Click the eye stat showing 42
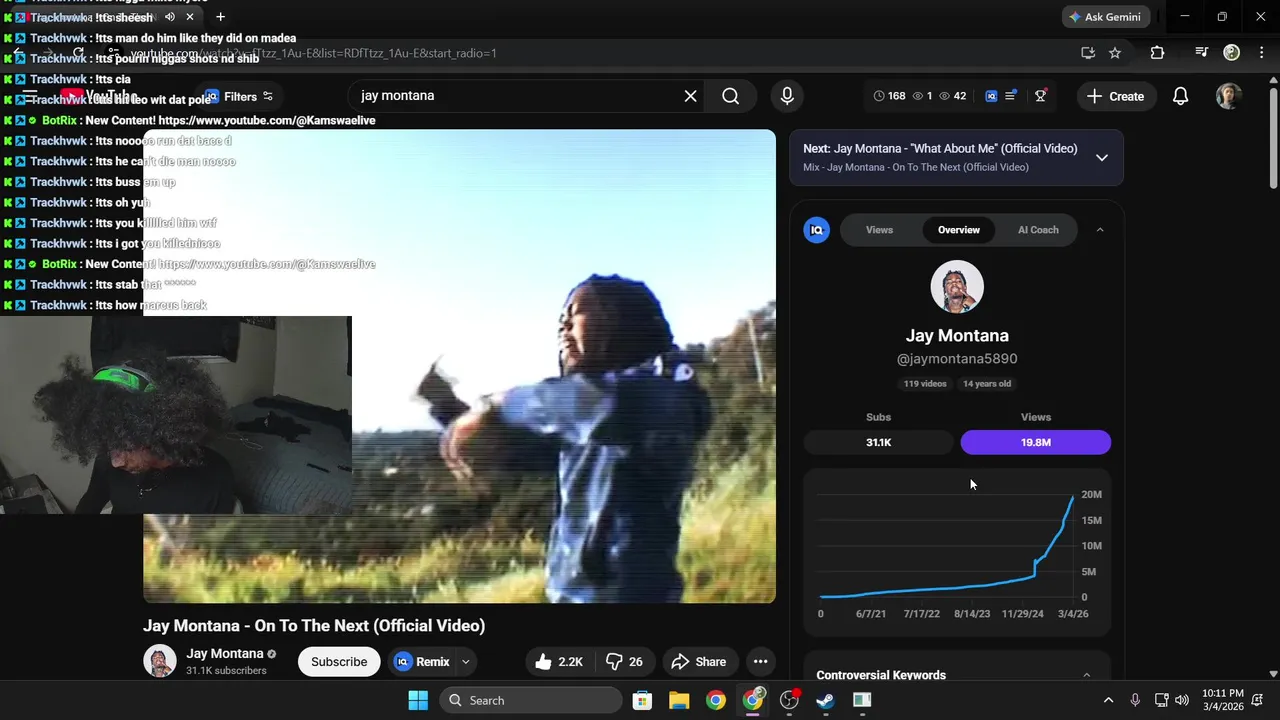 [953, 96]
